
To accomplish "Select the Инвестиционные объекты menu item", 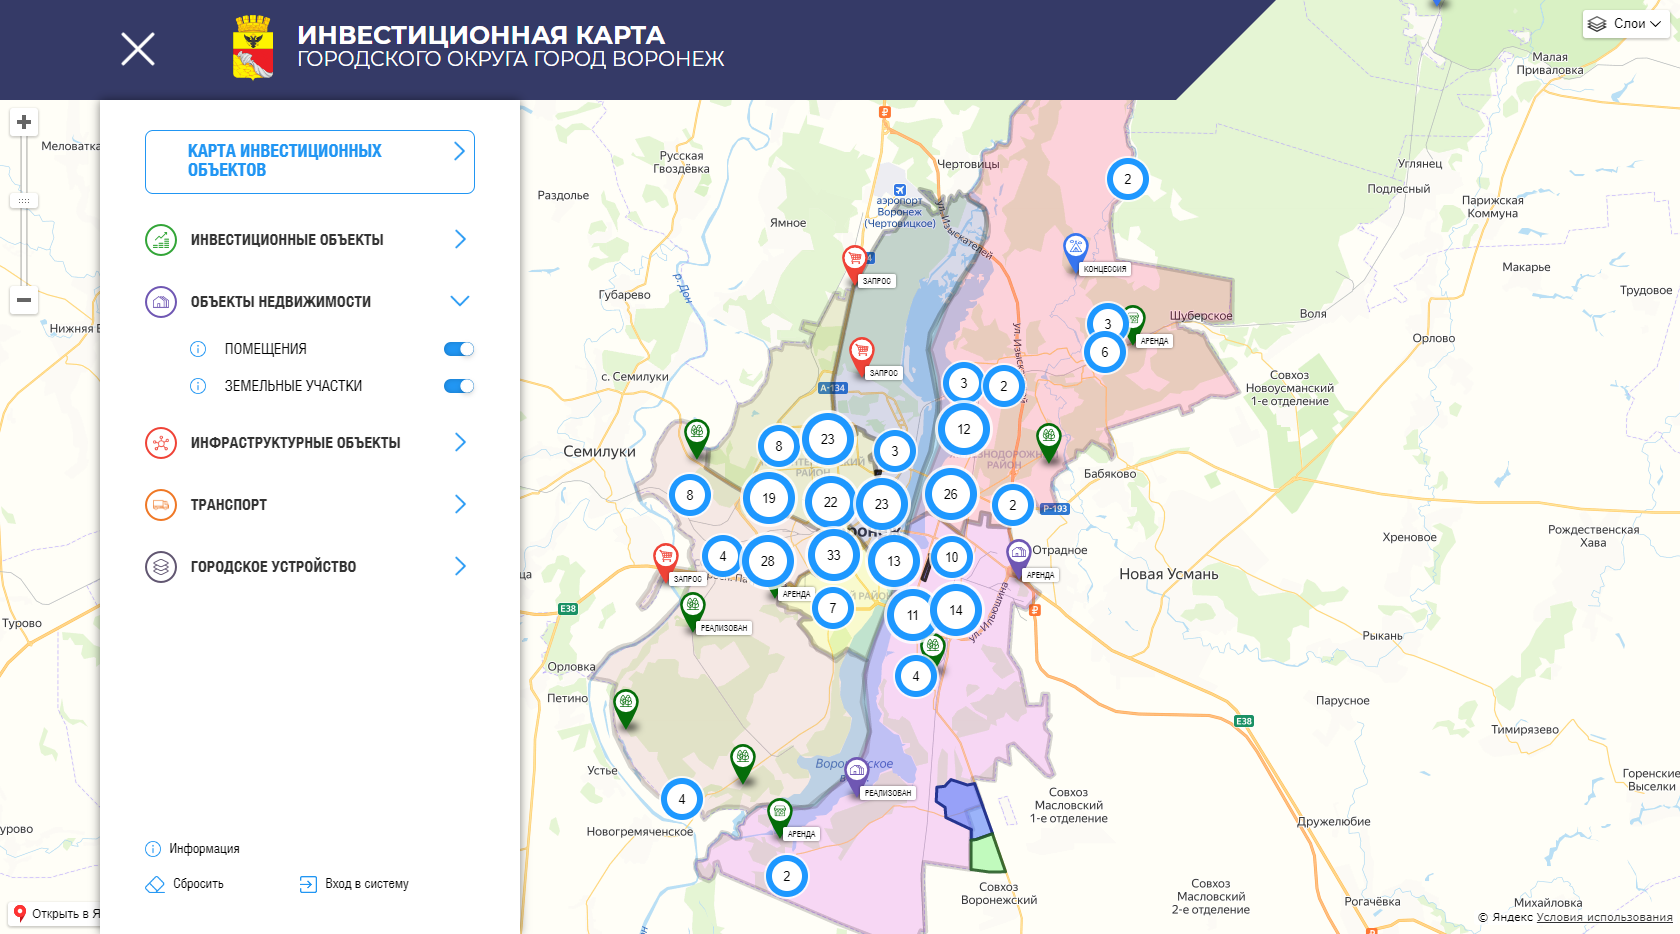I will pyautogui.click(x=287, y=240).
